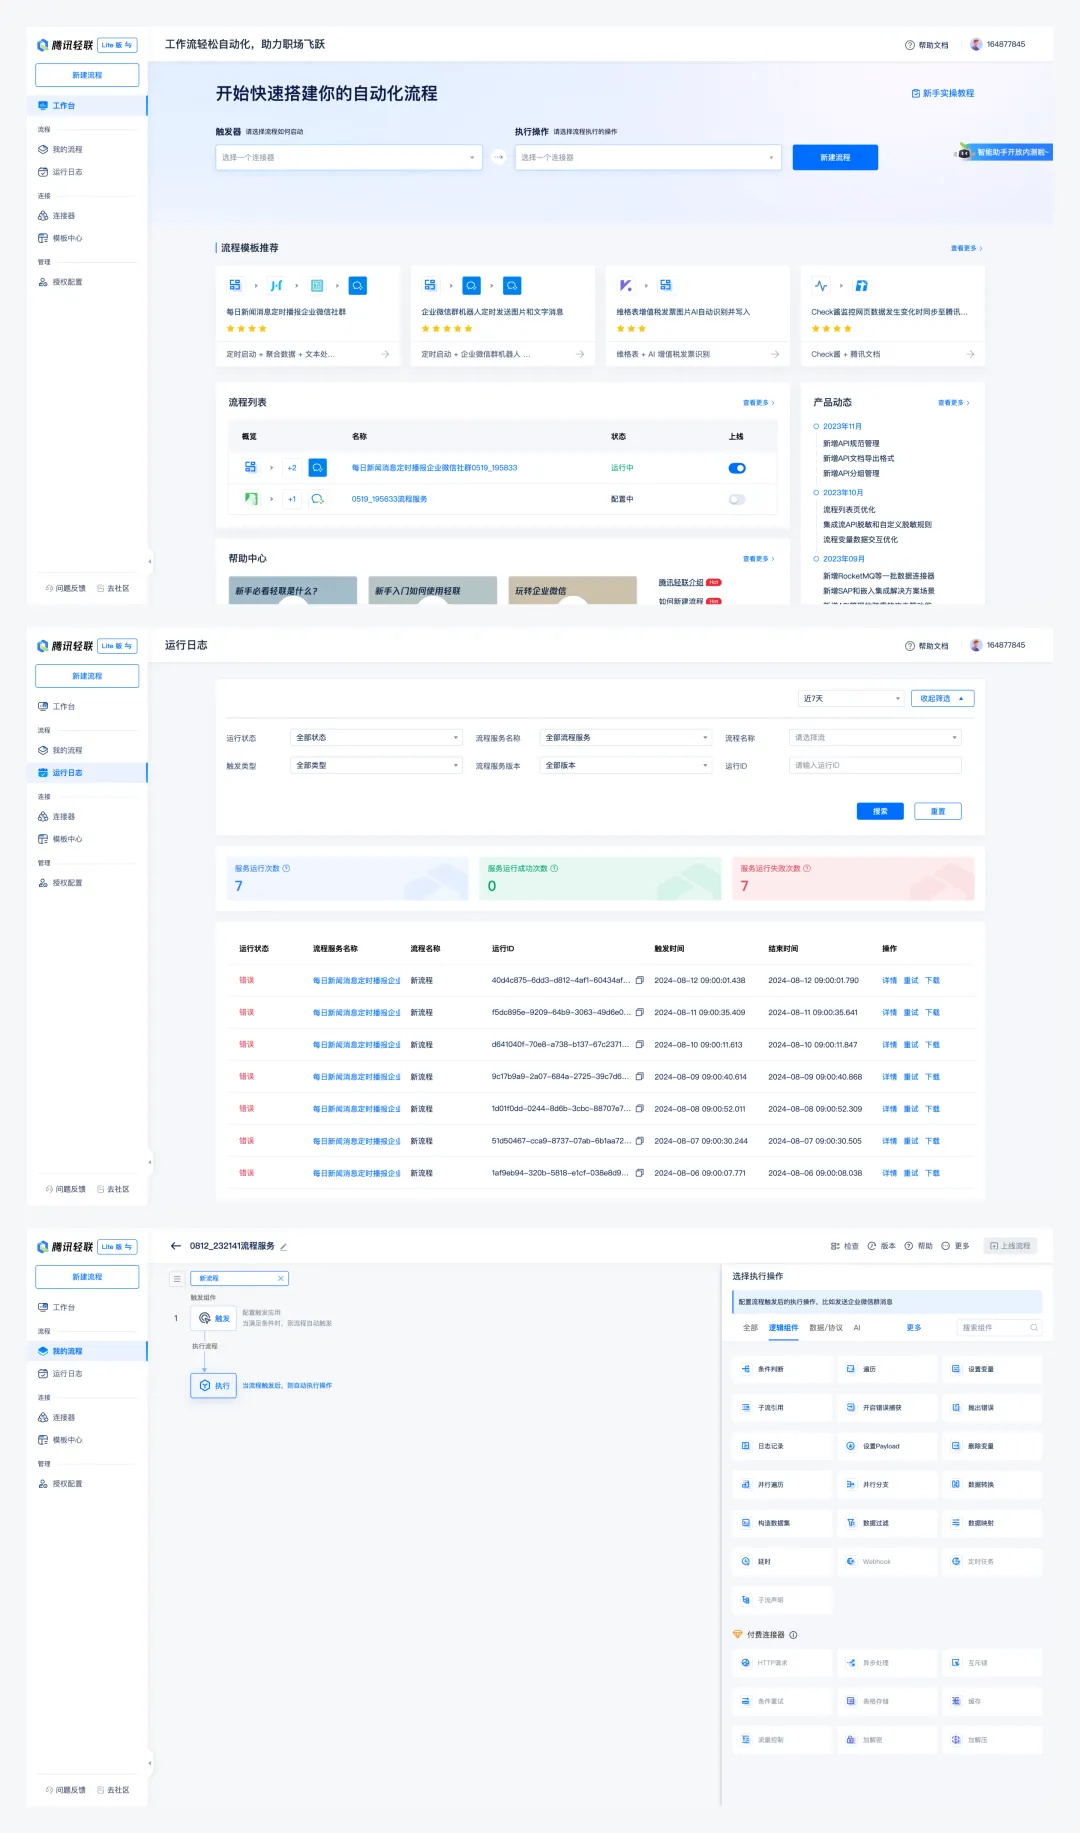
Task: Click info icon next to 付费连接器
Action: point(794,1635)
